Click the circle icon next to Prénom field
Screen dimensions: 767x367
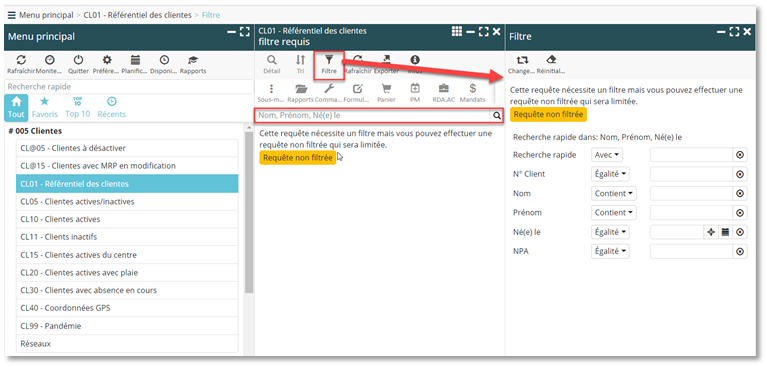[x=740, y=213]
